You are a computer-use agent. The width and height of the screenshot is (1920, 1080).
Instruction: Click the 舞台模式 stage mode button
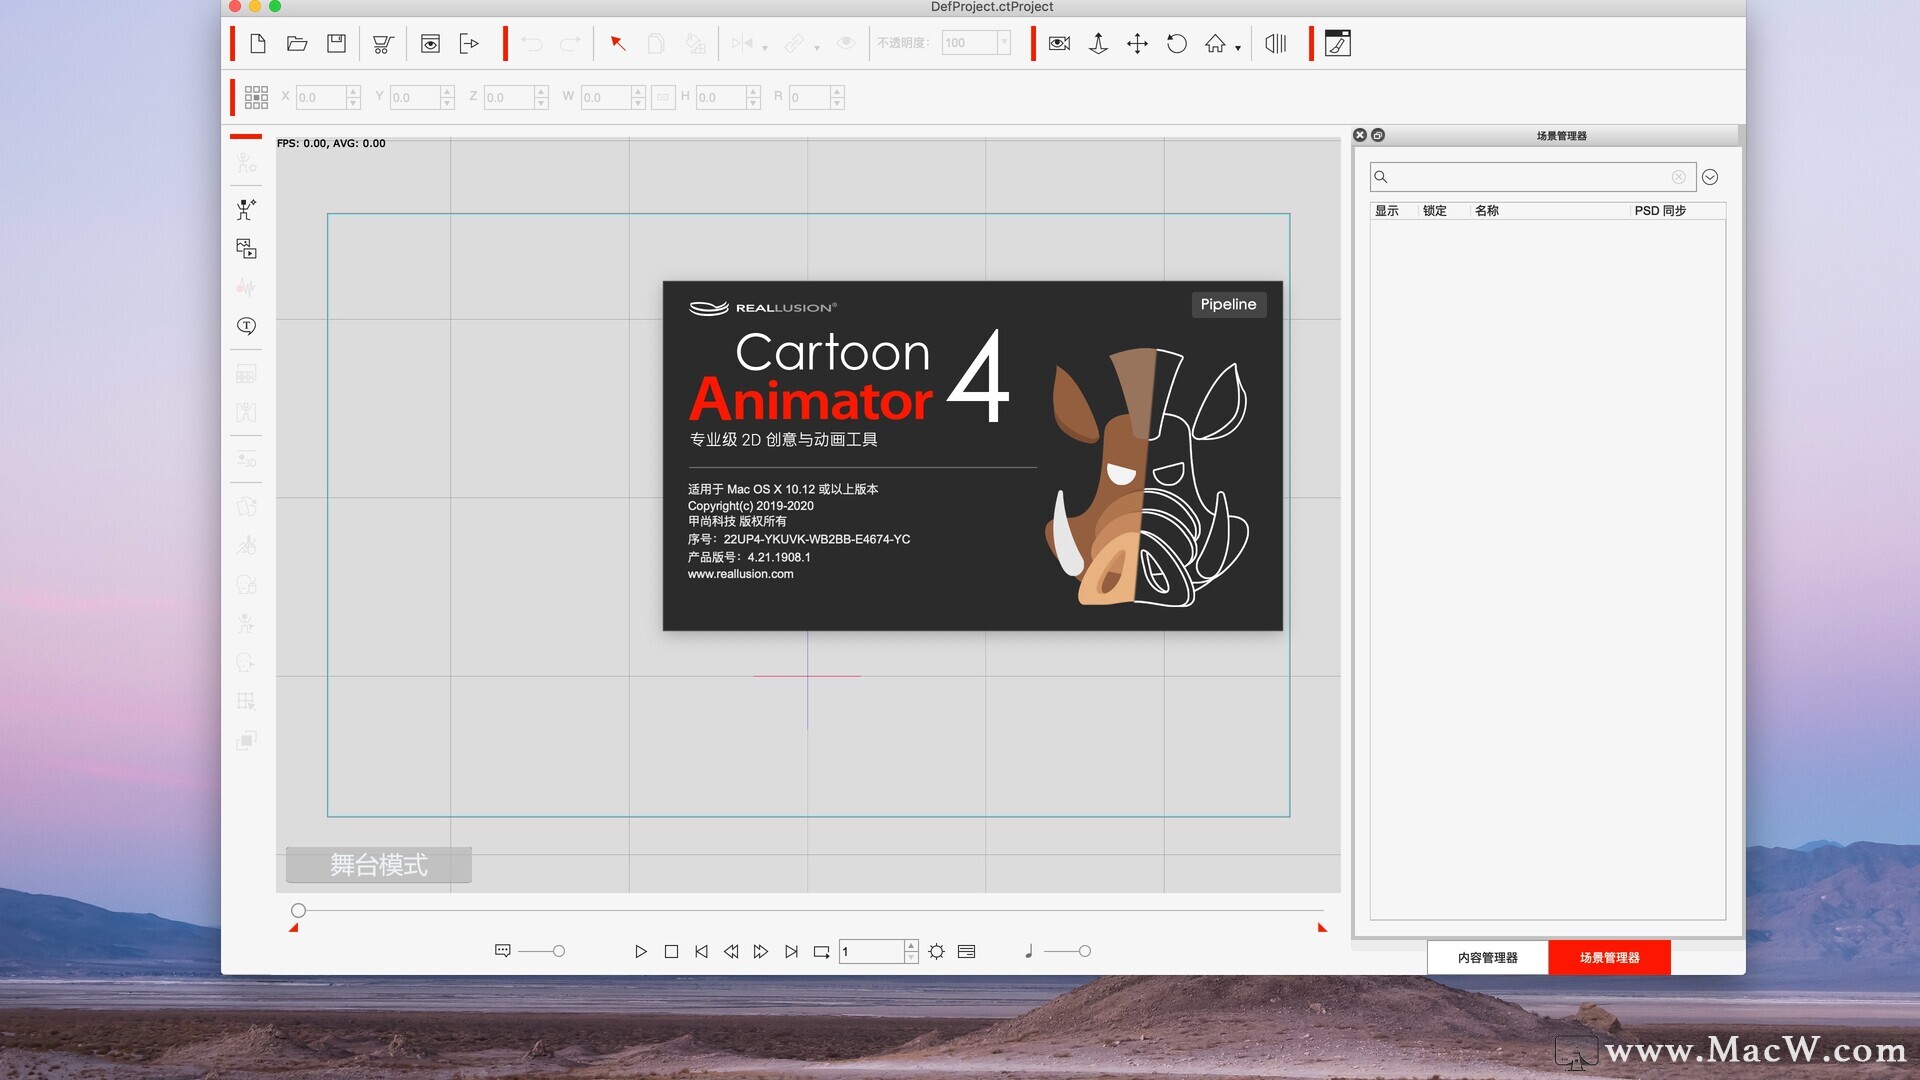click(379, 865)
